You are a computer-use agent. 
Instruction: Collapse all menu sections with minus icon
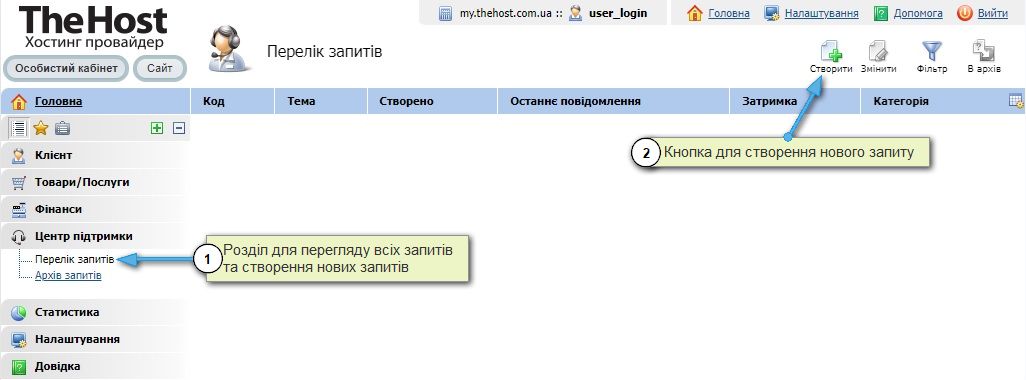[179, 128]
